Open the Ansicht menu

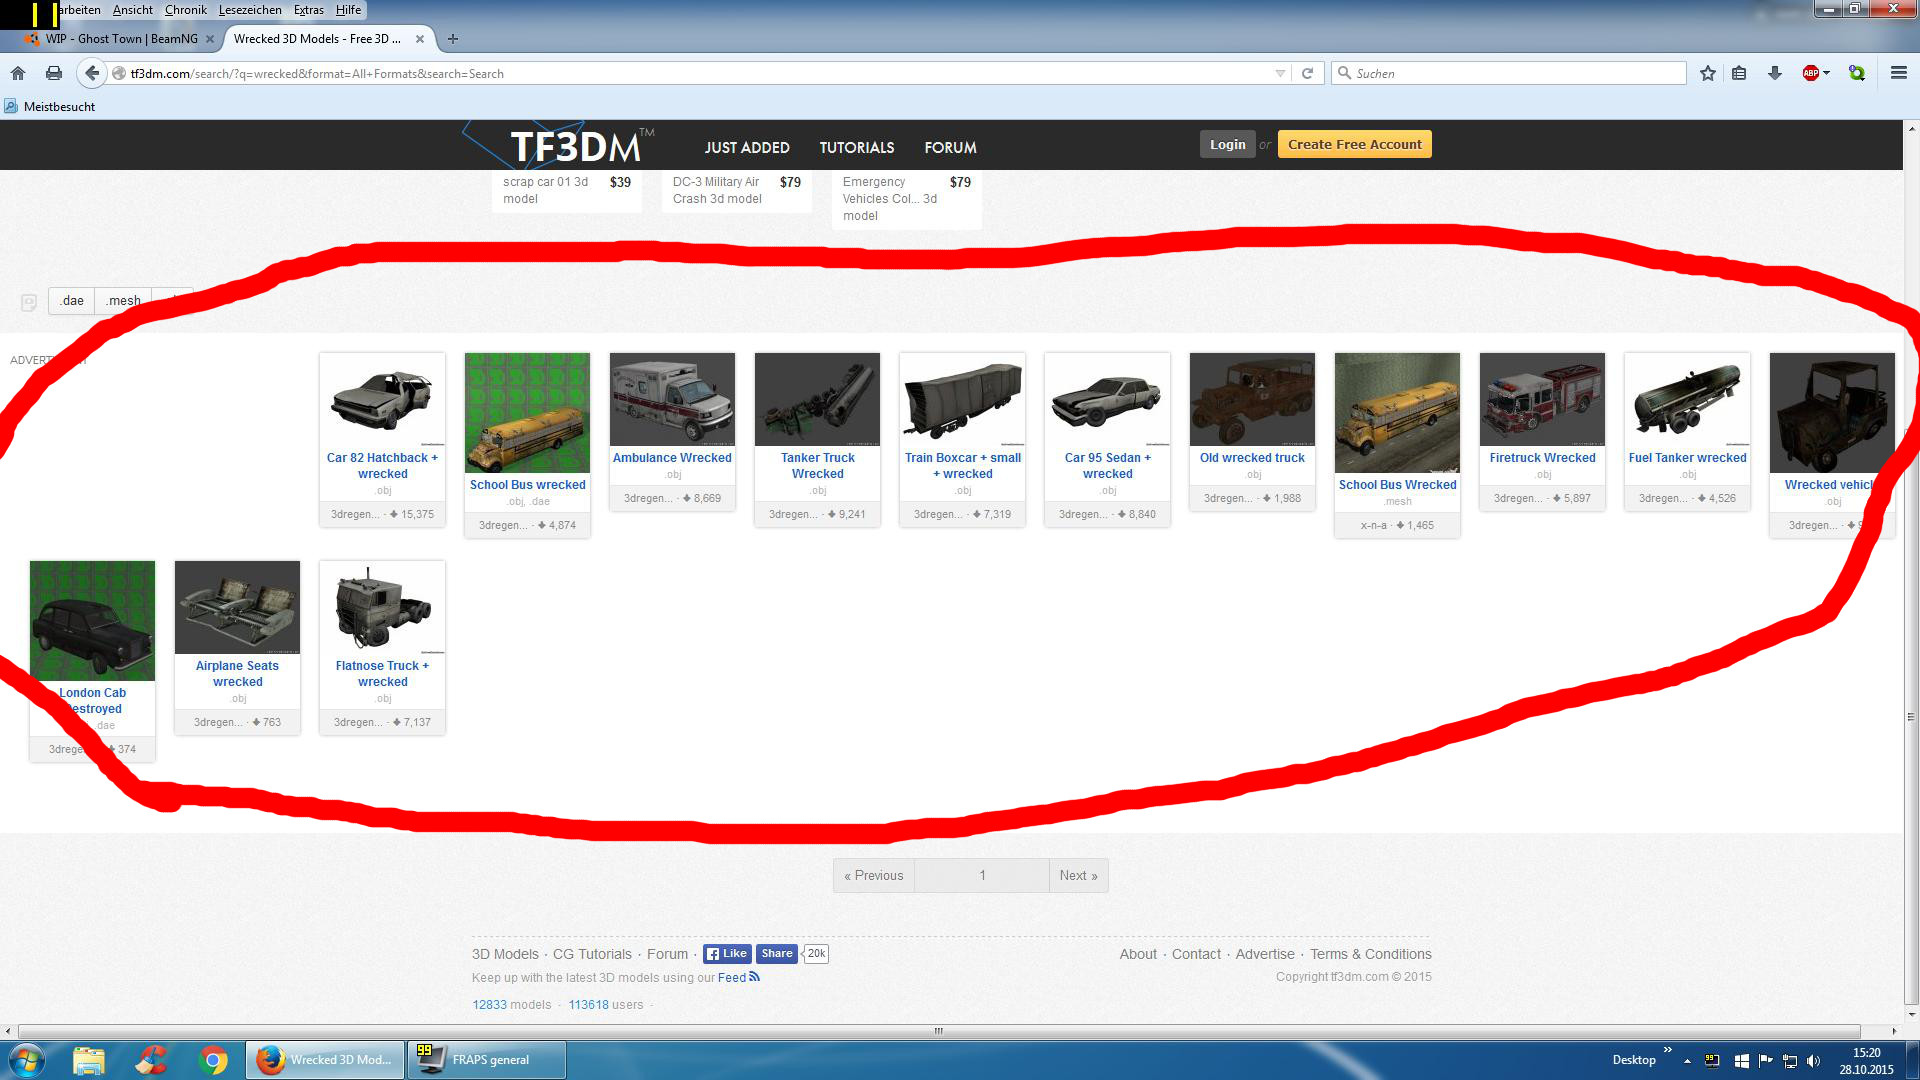[133, 10]
